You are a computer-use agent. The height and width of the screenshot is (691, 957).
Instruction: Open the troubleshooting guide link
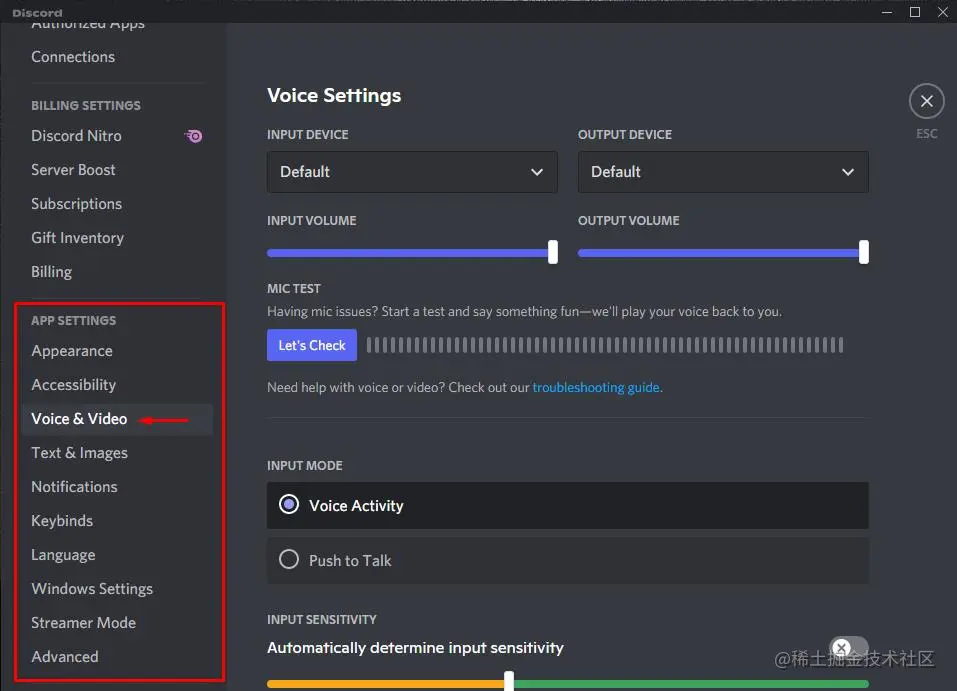click(597, 388)
